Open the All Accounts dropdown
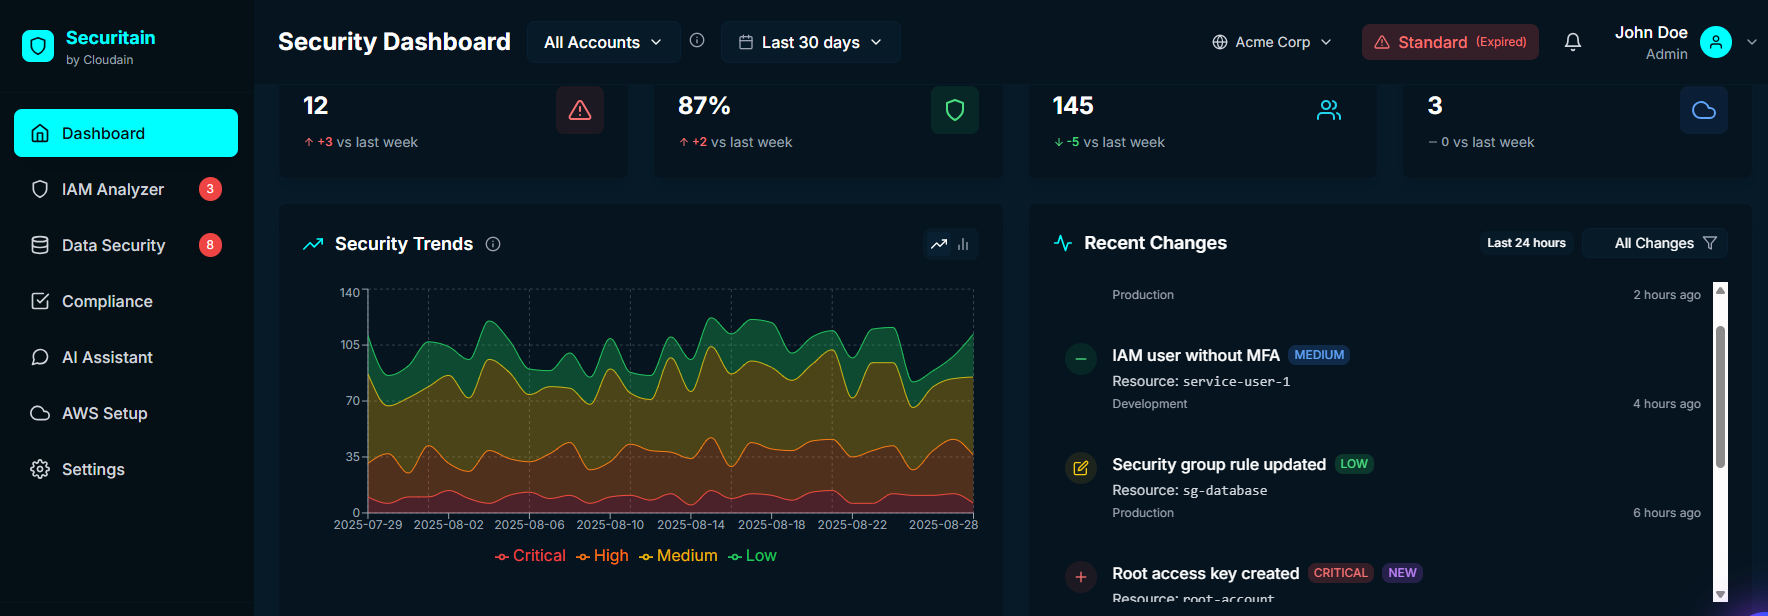The height and width of the screenshot is (616, 1768). coord(603,42)
